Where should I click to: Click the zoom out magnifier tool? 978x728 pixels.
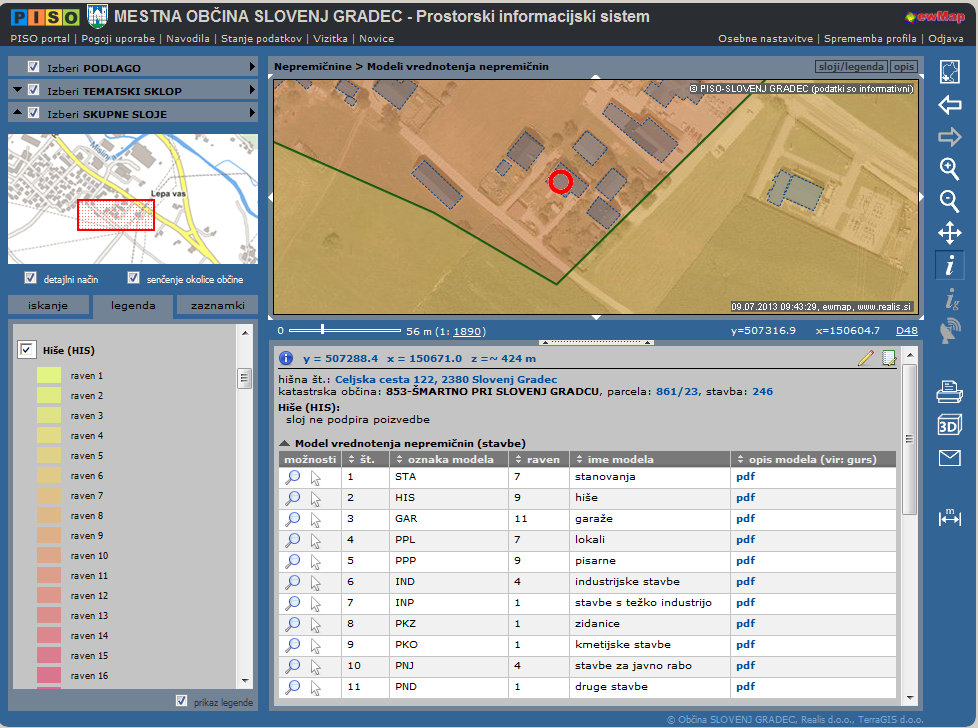pos(949,201)
